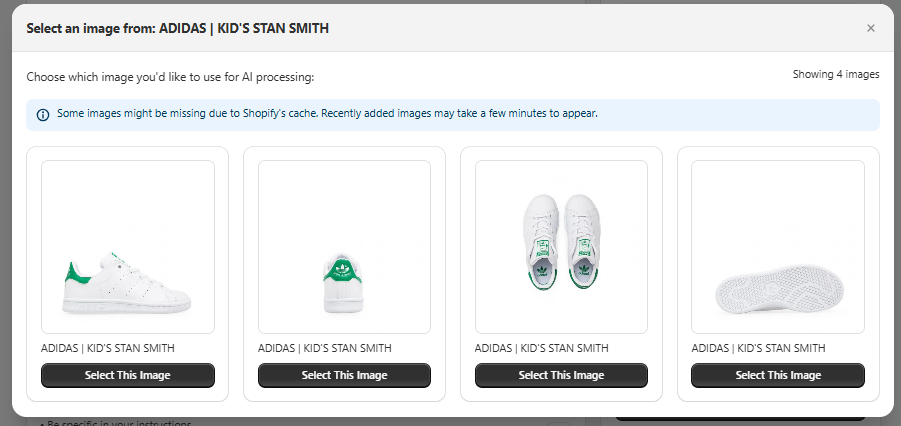The width and height of the screenshot is (901, 426).
Task: Click the product title under the heel-view shoe
Action: tap(325, 348)
